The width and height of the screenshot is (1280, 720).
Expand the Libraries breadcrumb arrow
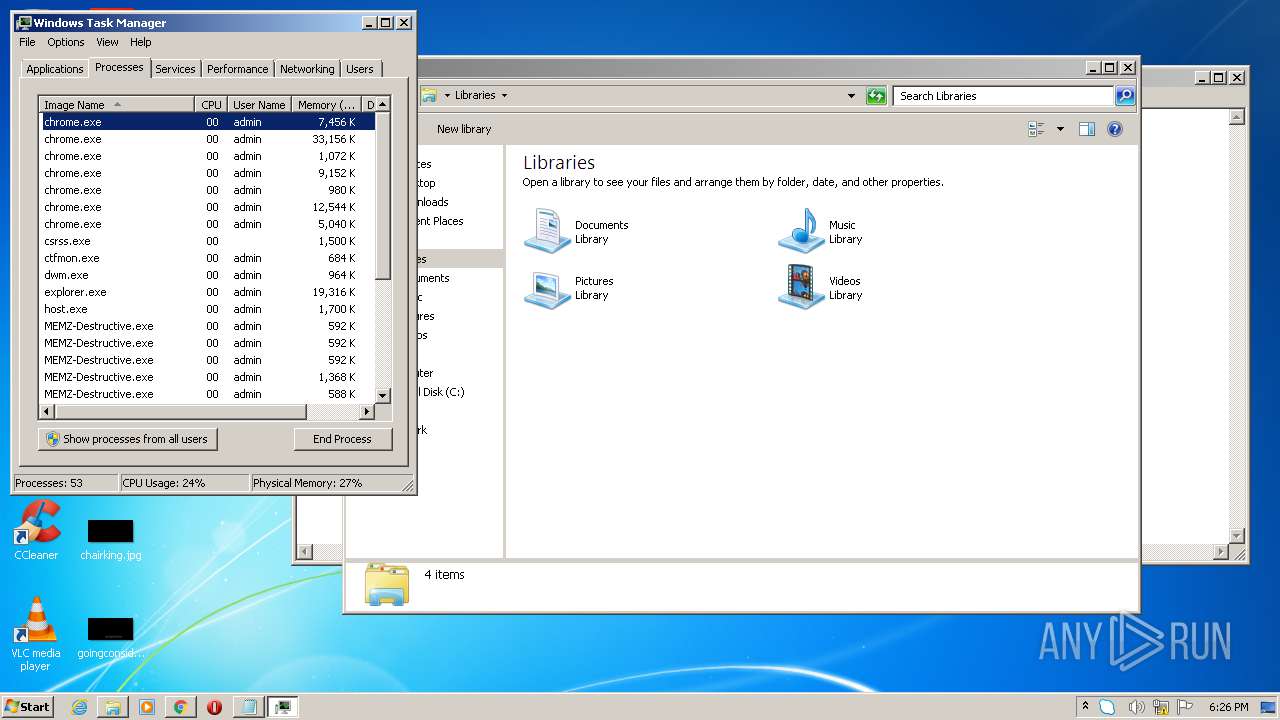[504, 96]
